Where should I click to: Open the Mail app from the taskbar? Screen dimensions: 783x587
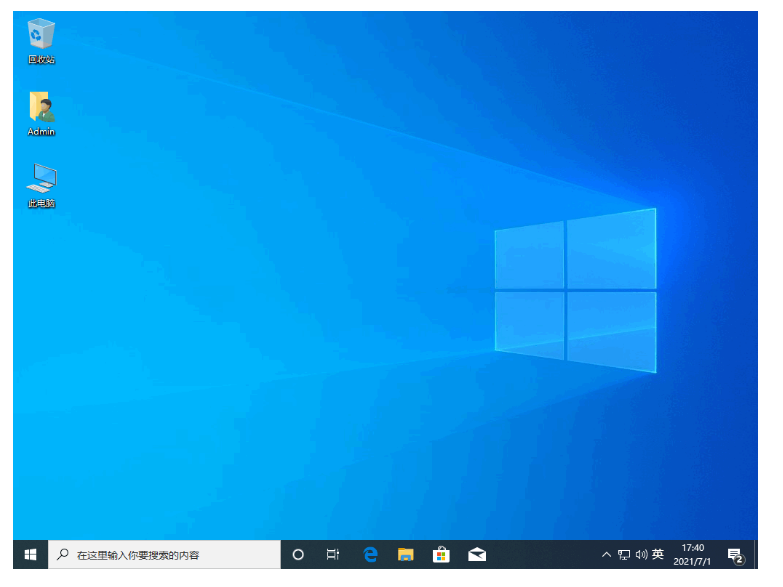(x=477, y=554)
